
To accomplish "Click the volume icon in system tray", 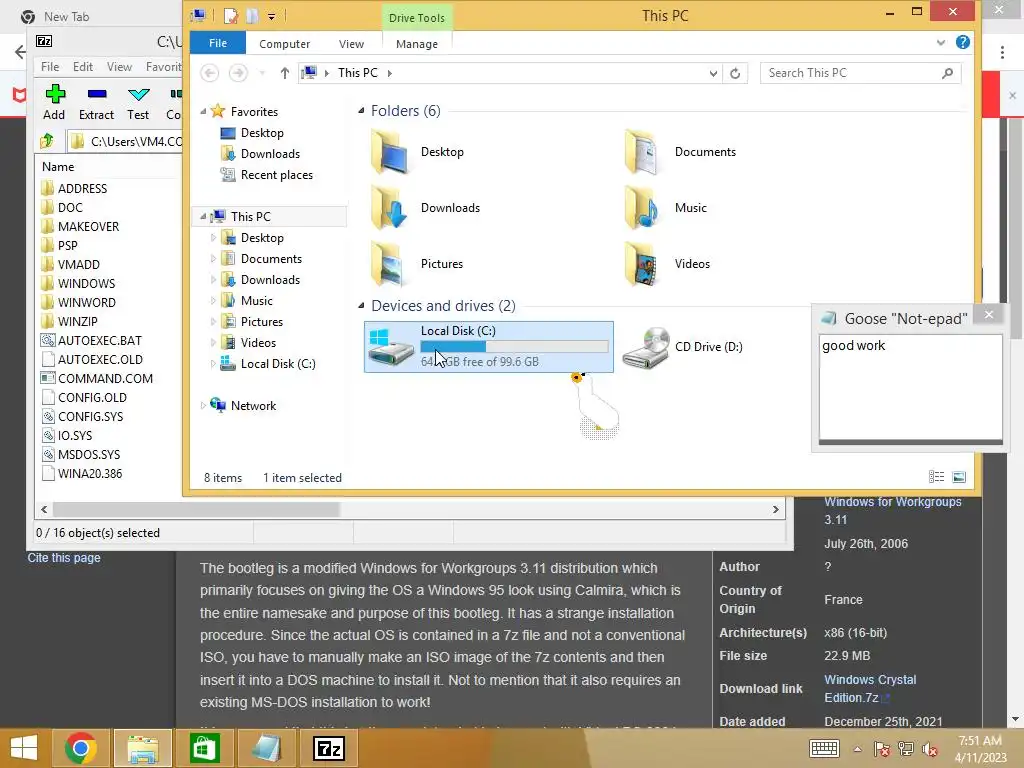I will pos(929,749).
